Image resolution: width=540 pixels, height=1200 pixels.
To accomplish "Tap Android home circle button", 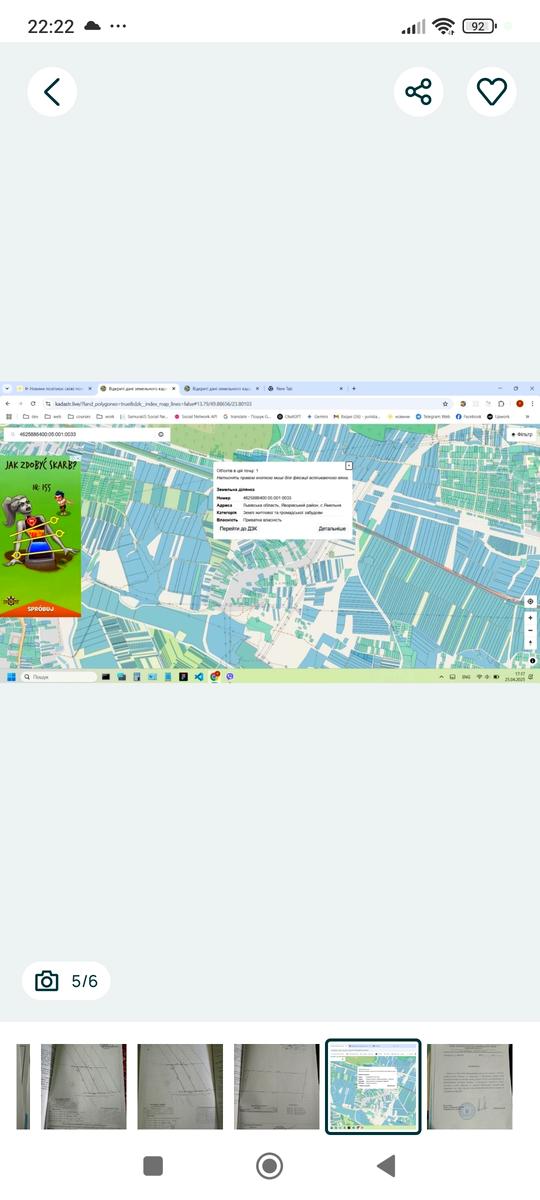I will tap(269, 1166).
